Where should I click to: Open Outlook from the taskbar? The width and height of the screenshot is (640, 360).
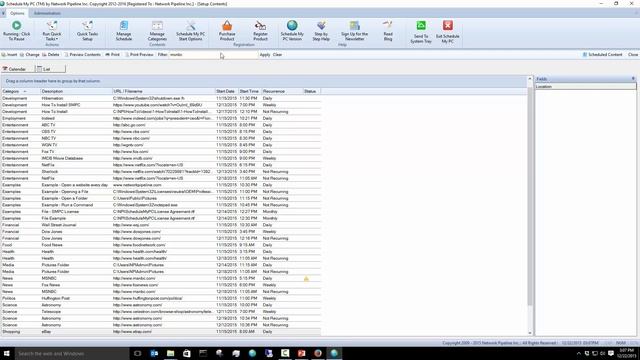tap(154, 353)
